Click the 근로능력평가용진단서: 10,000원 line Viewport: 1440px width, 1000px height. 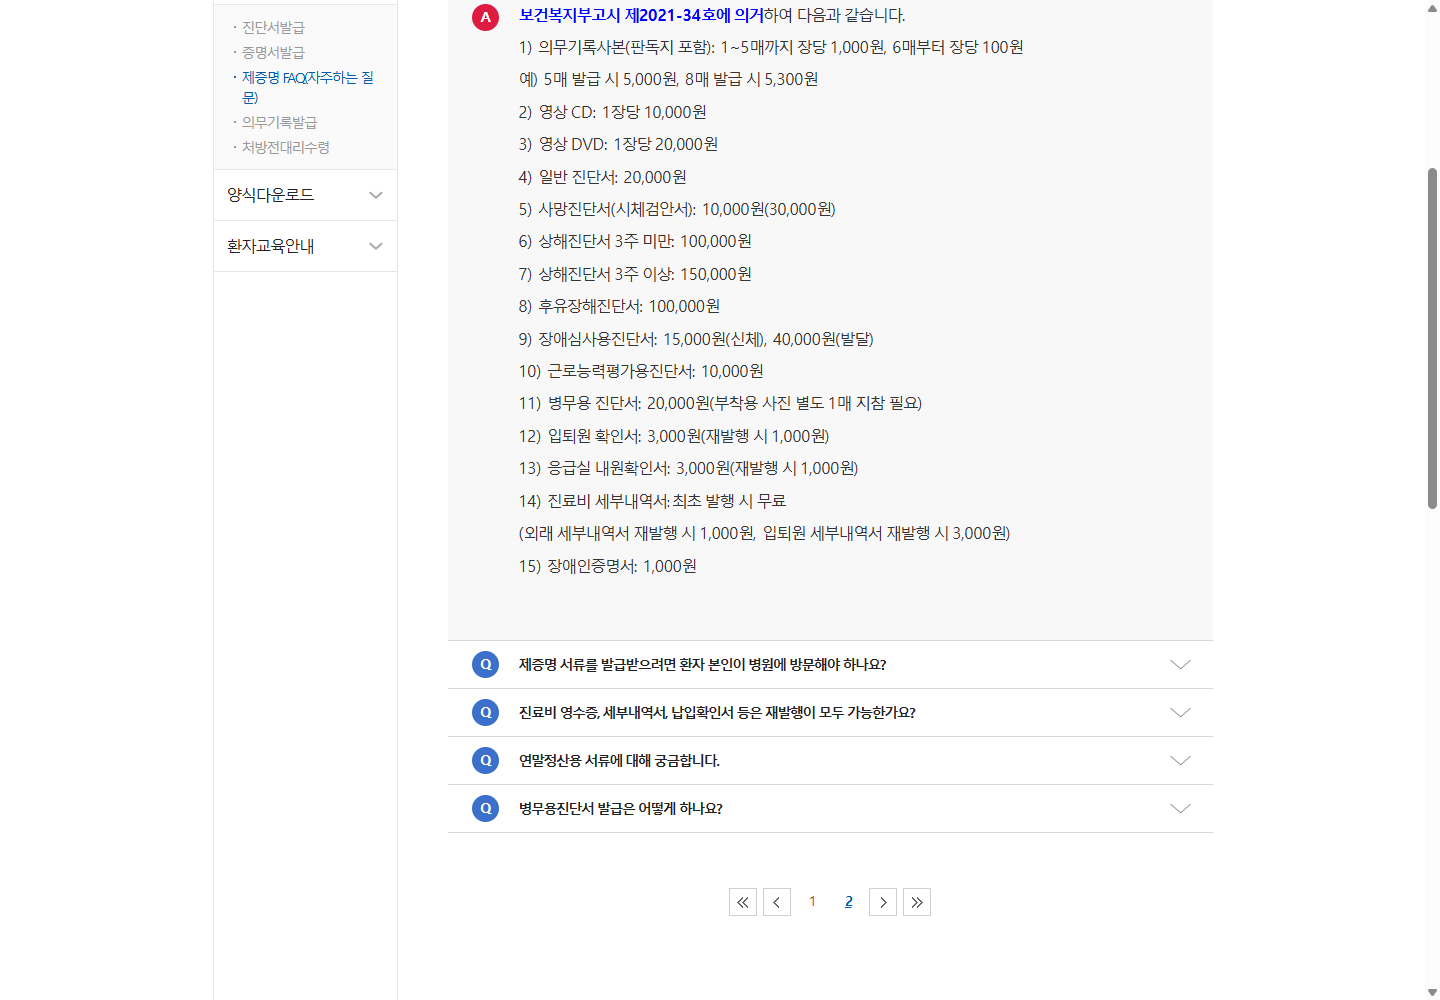tap(641, 371)
